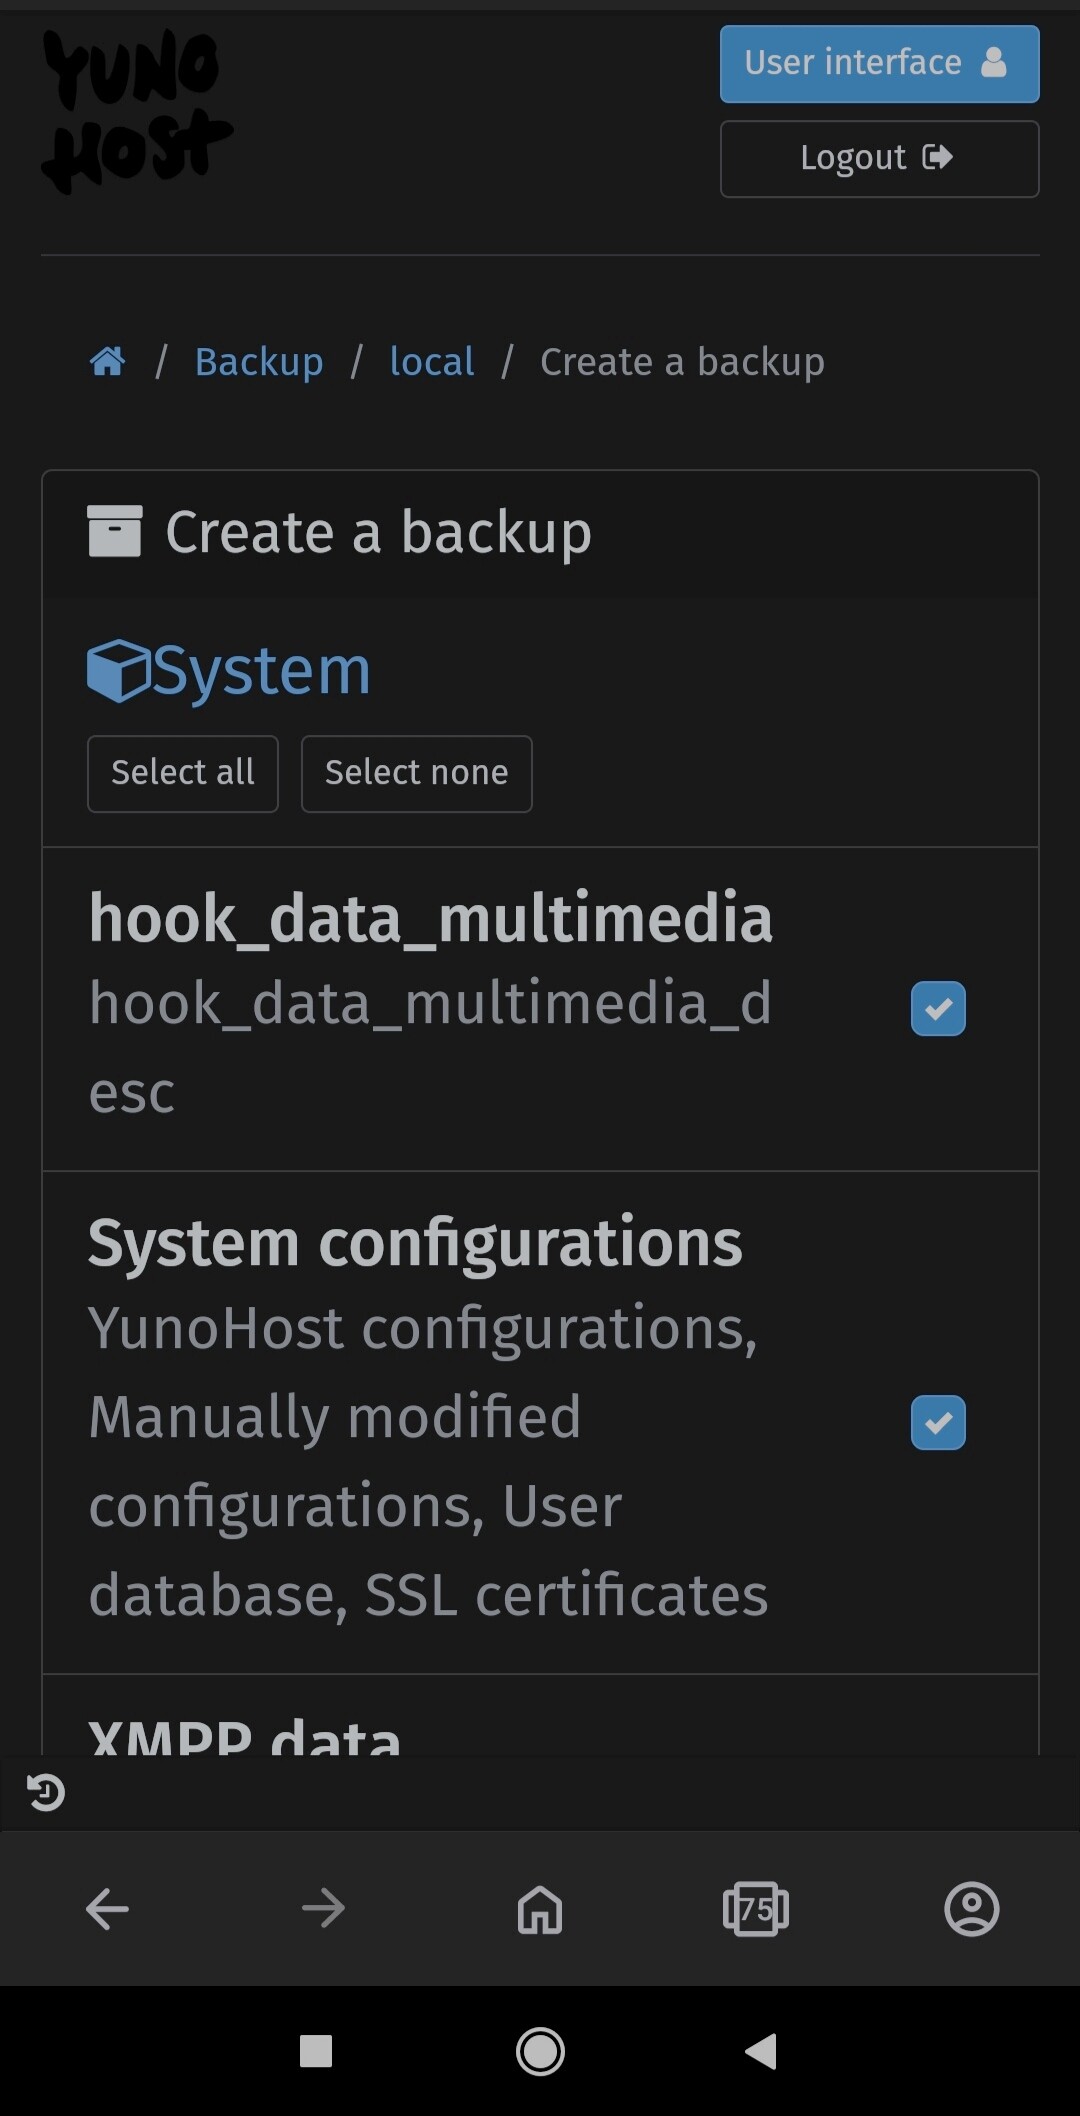Go back with the browser back arrow
Screen dimensions: 1080x2116
pos(107,1909)
